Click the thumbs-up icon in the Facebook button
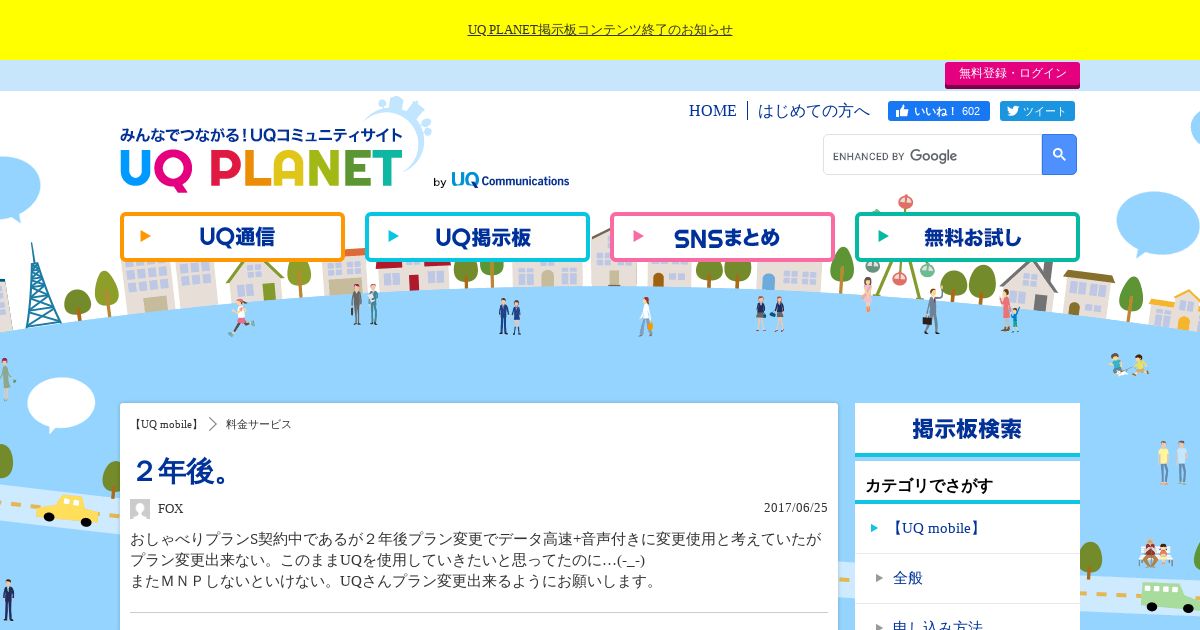This screenshot has height=630, width=1200. coord(902,111)
